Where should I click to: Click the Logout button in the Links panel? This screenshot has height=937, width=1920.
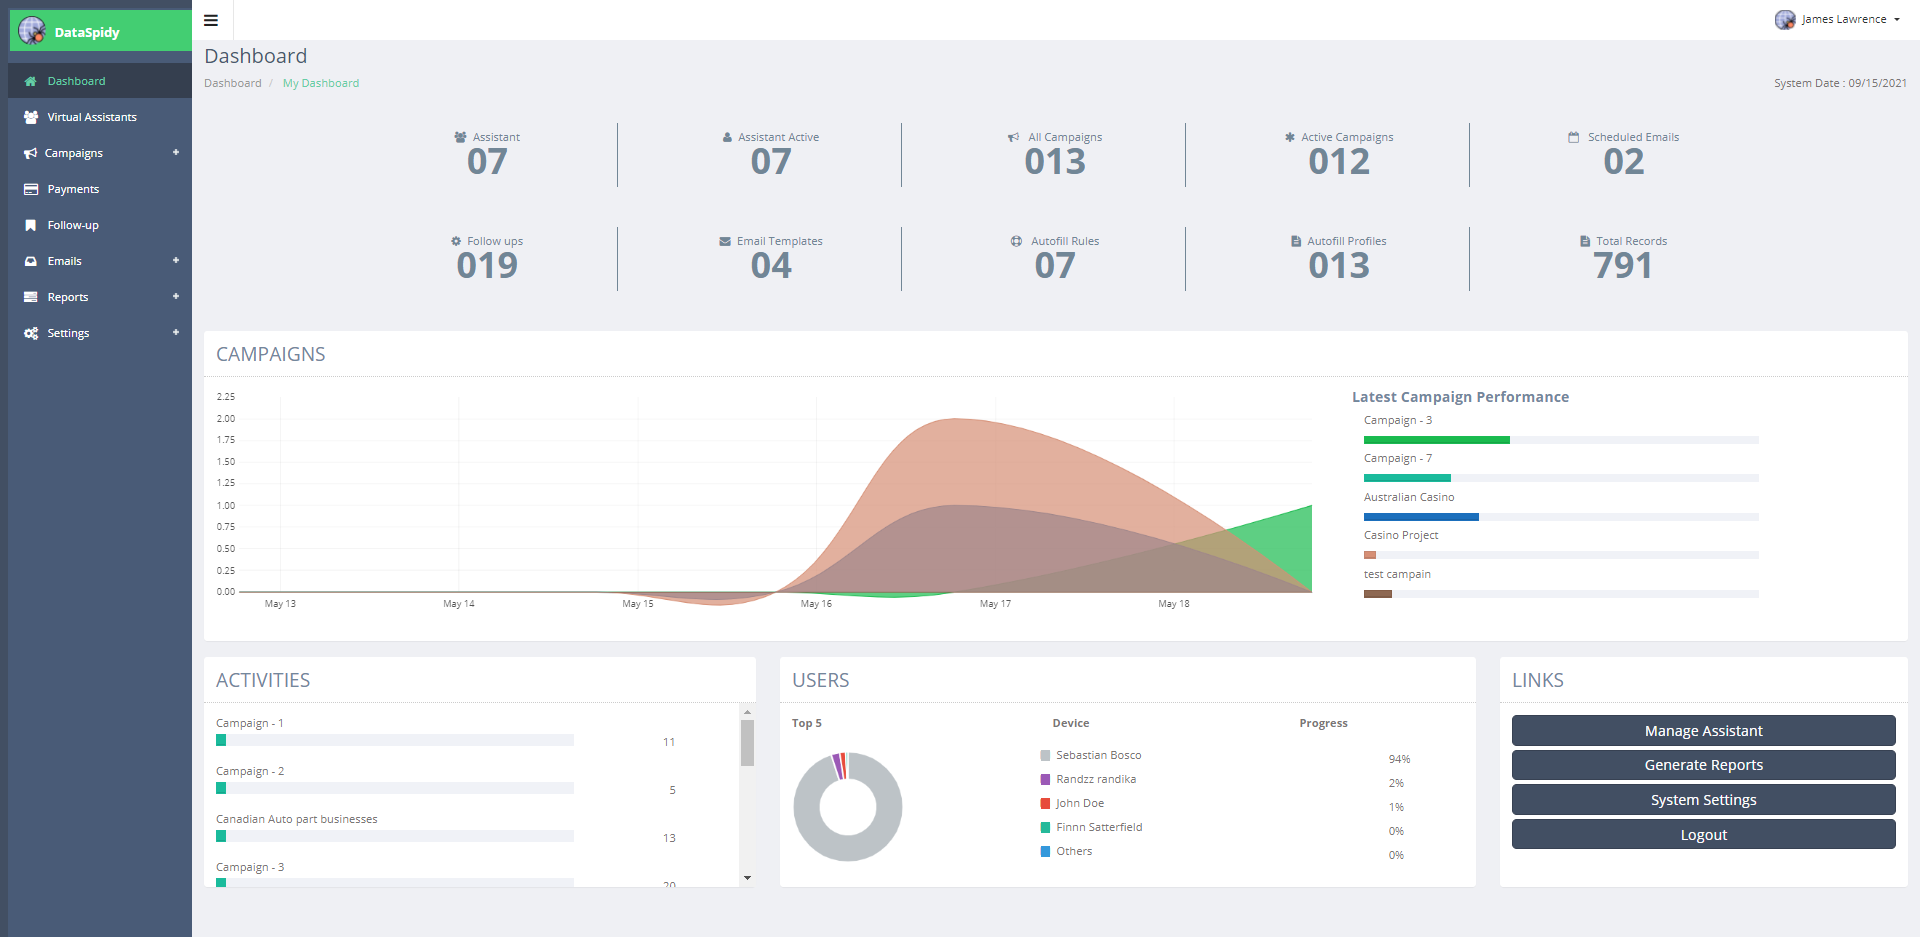[1703, 834]
